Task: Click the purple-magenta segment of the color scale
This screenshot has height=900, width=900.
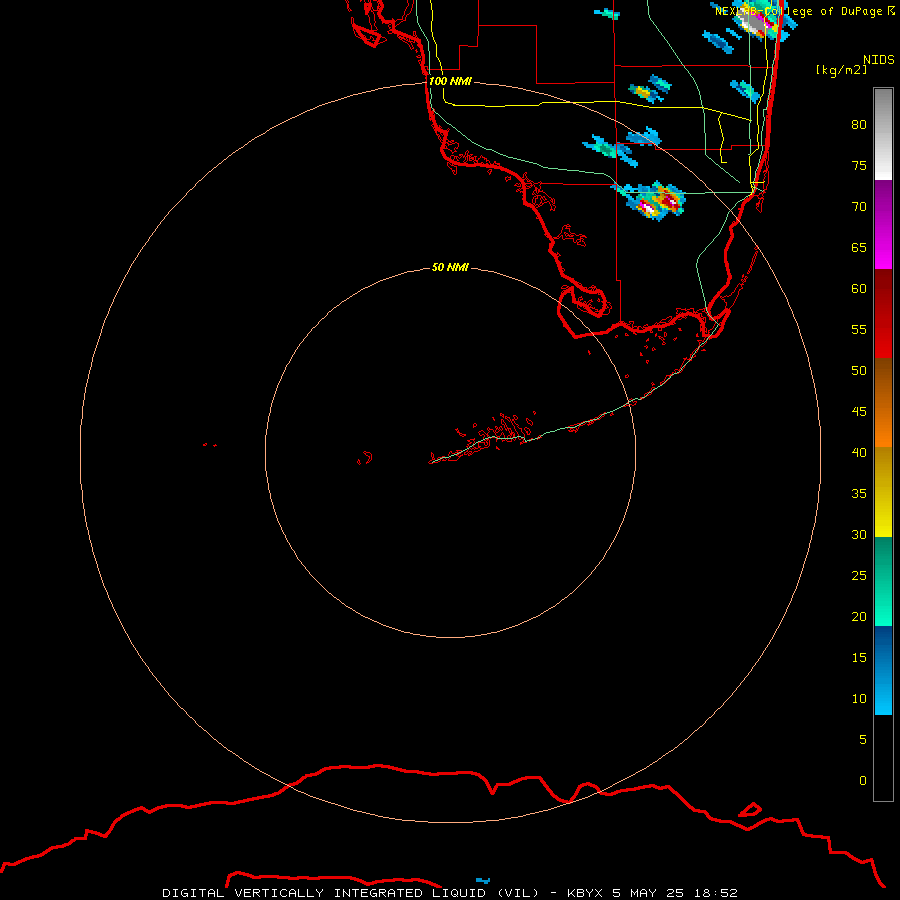Action: pos(883,224)
